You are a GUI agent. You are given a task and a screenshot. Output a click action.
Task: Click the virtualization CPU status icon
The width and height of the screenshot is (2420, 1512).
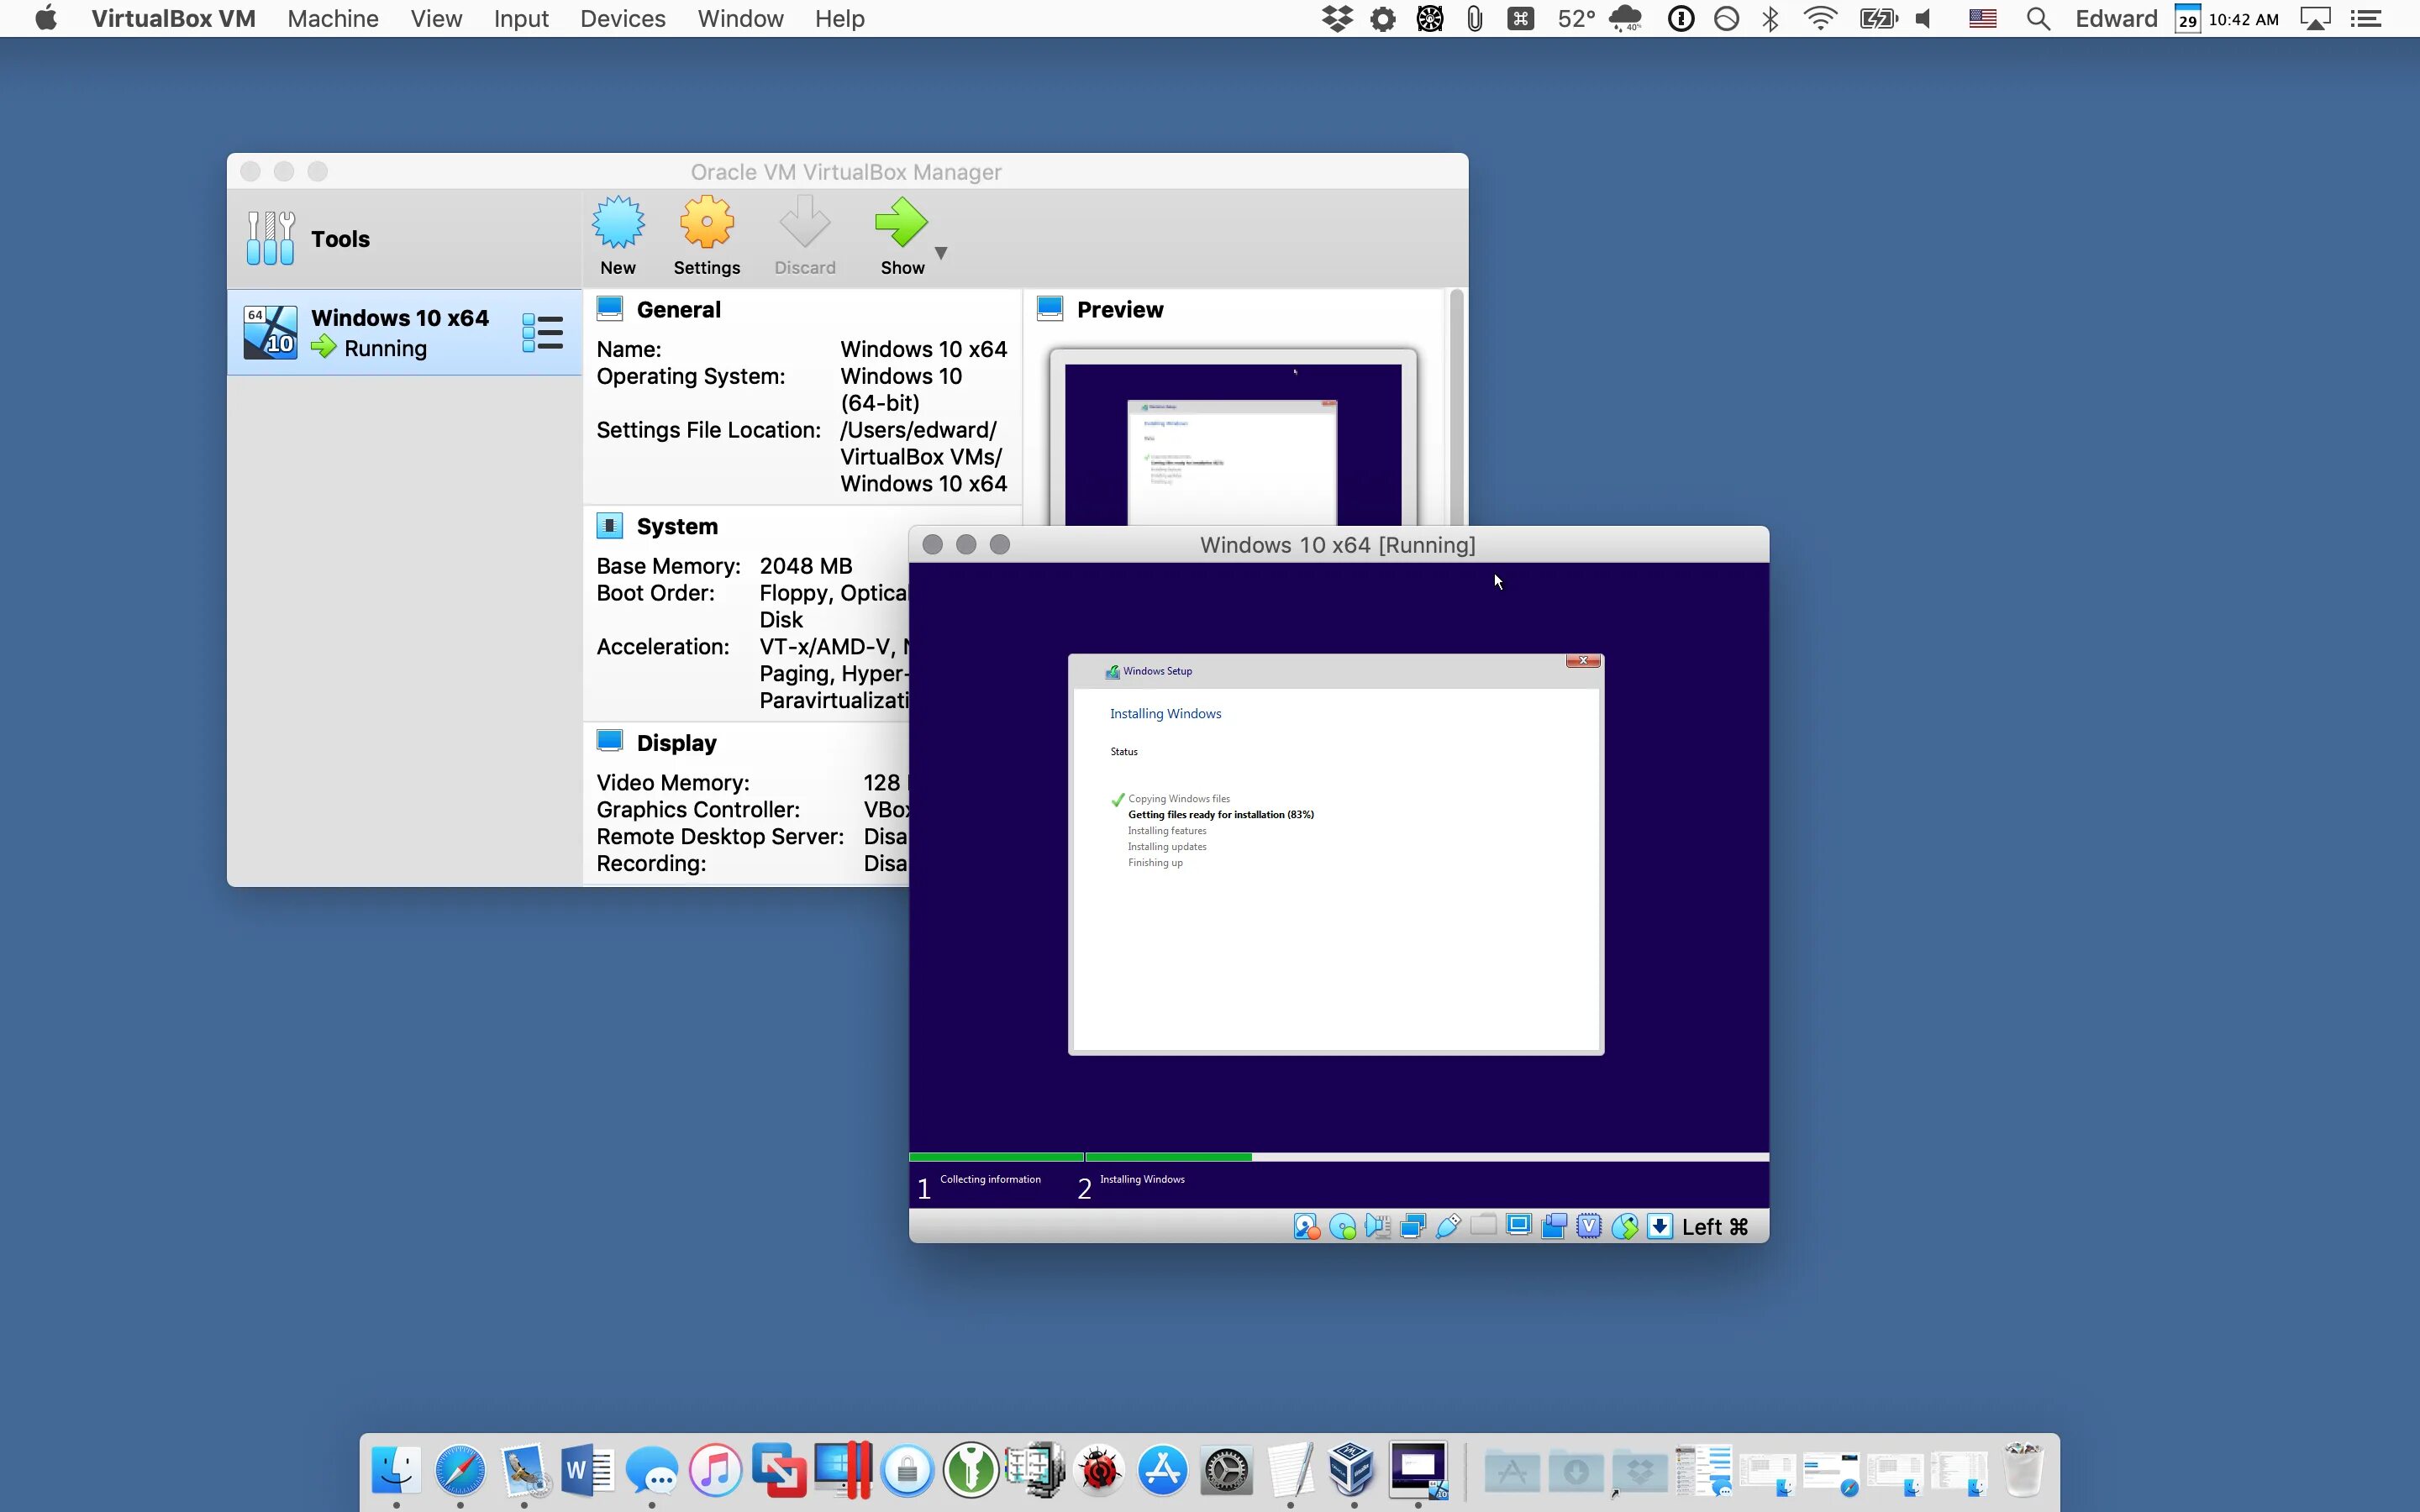coord(1589,1227)
